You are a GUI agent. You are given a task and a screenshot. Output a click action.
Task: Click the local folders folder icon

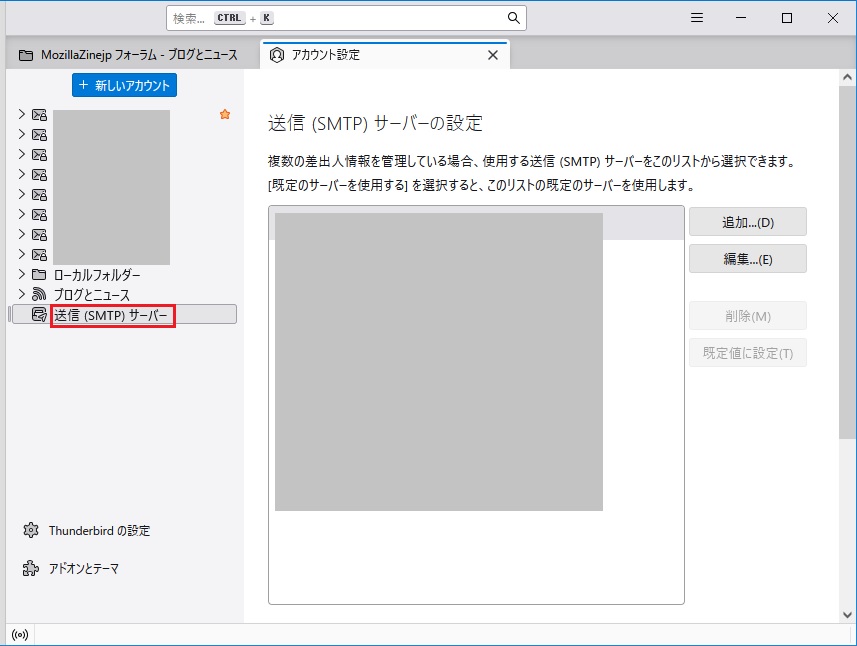(x=39, y=275)
